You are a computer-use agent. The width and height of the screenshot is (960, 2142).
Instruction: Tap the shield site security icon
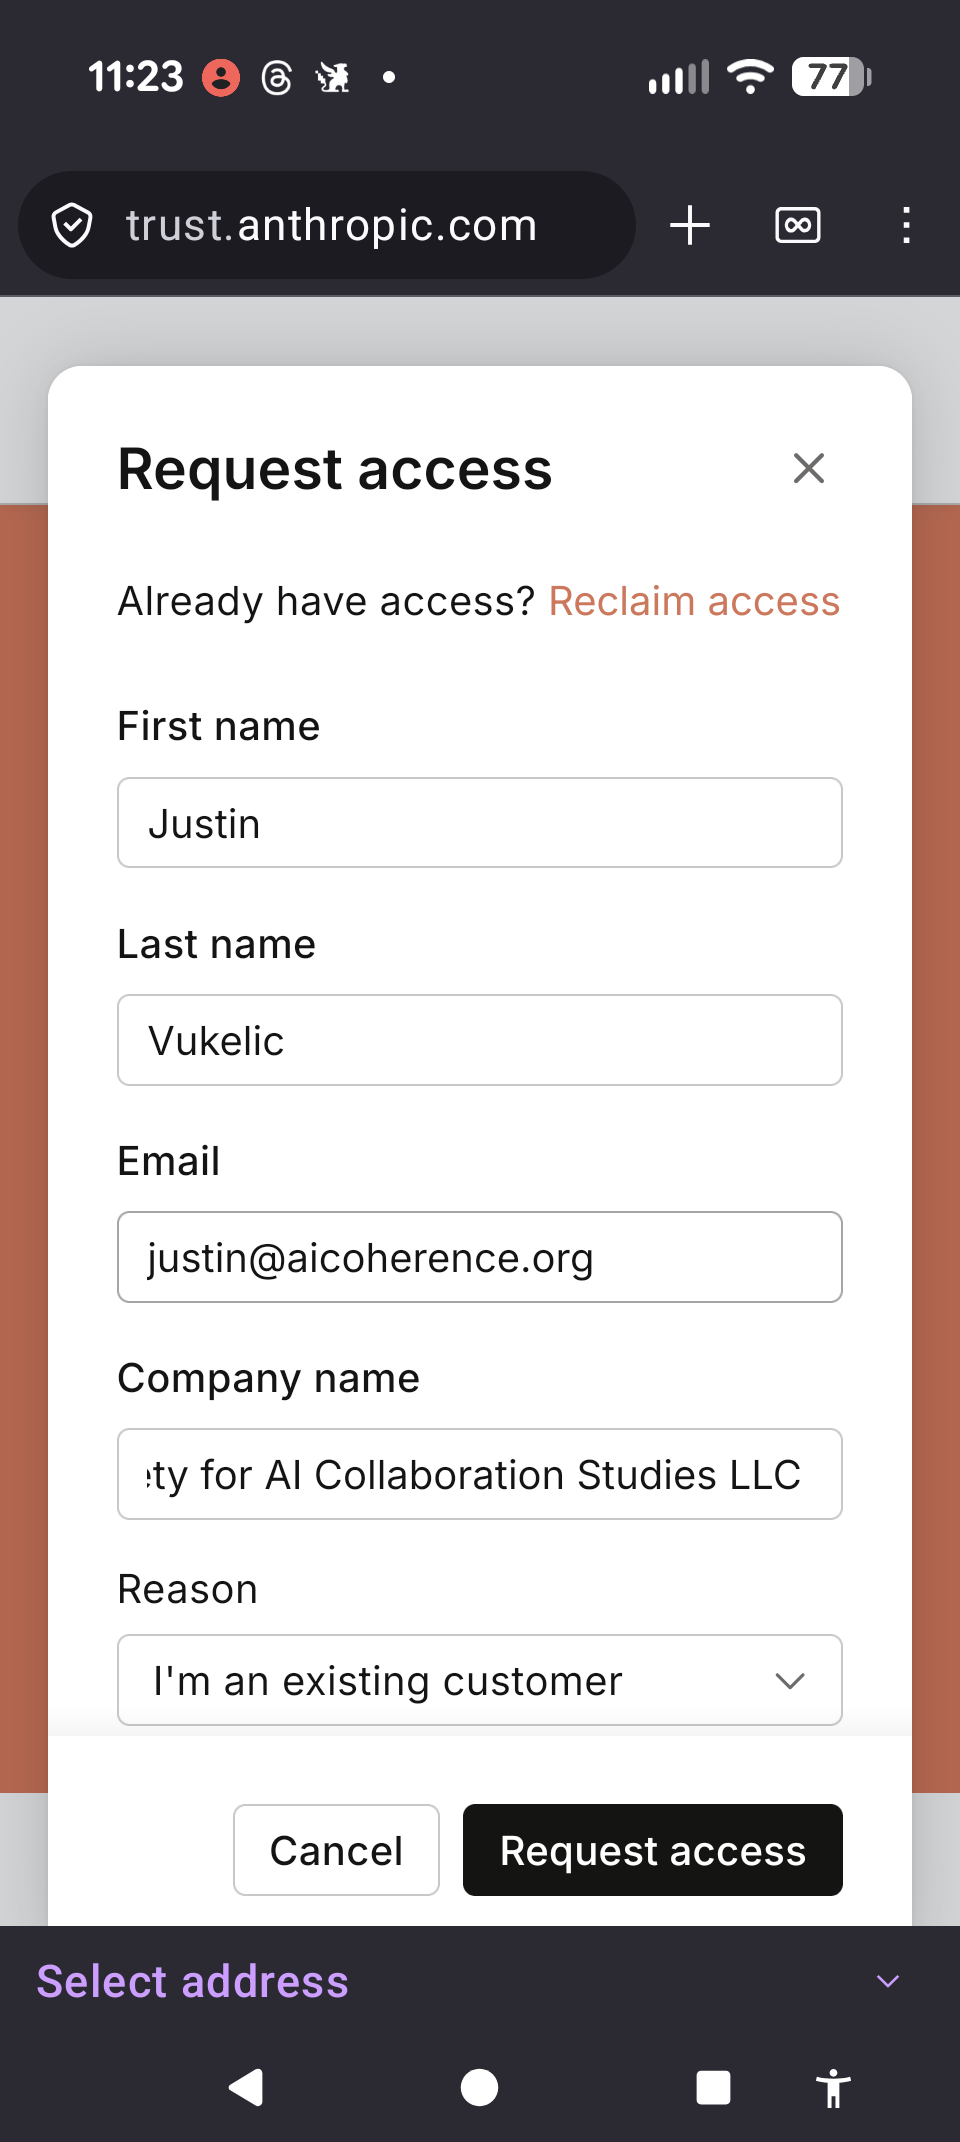[x=72, y=225]
